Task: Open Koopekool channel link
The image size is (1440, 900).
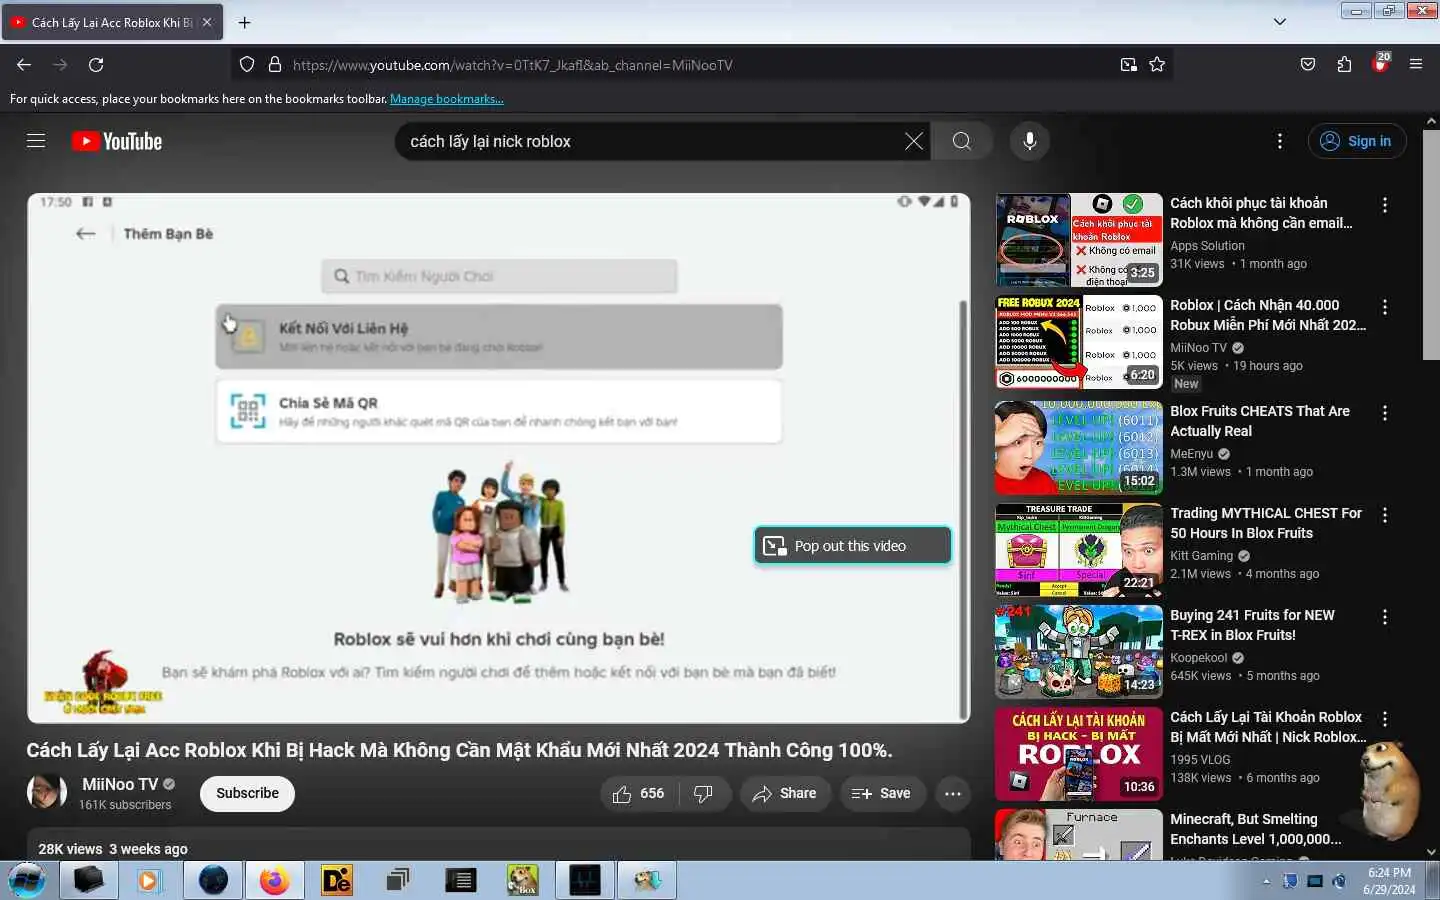Action: [1198, 658]
